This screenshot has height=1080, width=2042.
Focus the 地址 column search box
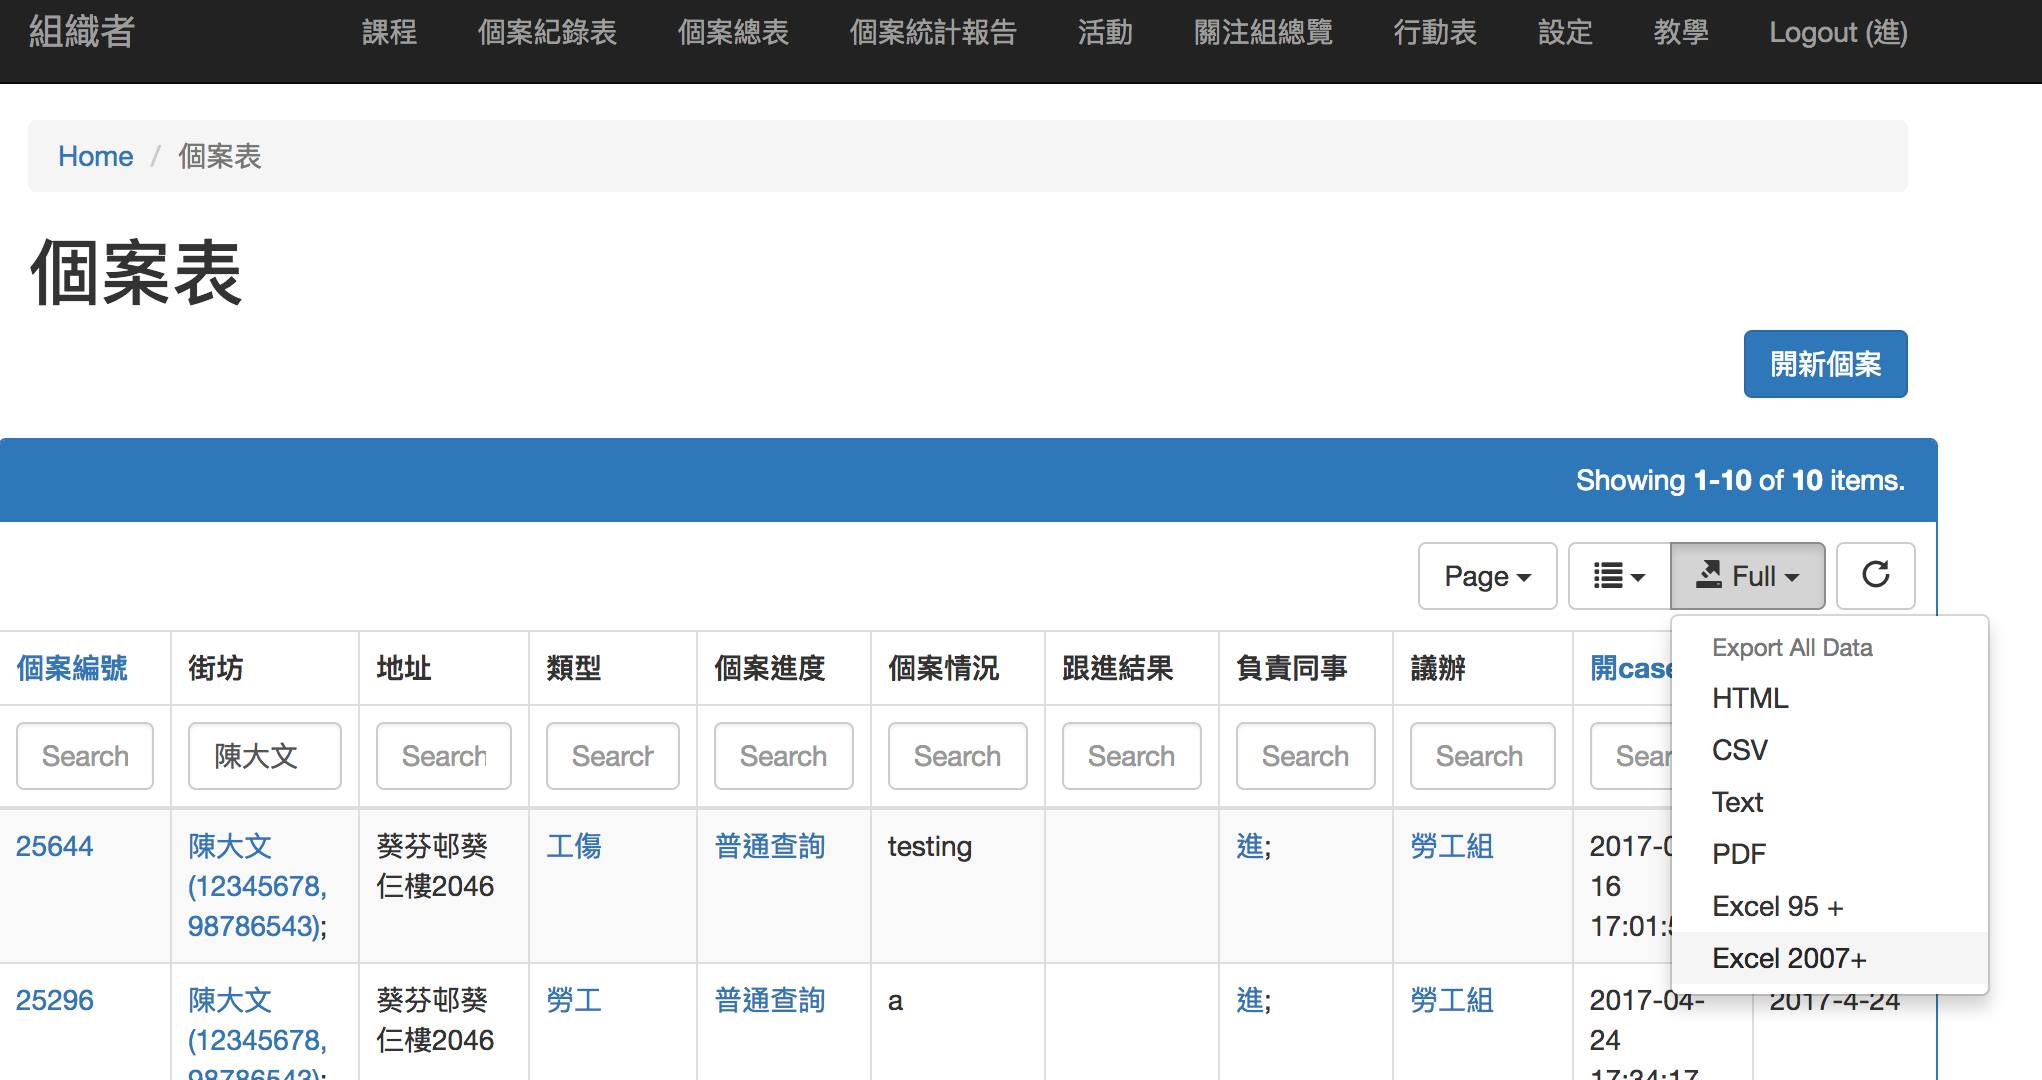point(443,756)
